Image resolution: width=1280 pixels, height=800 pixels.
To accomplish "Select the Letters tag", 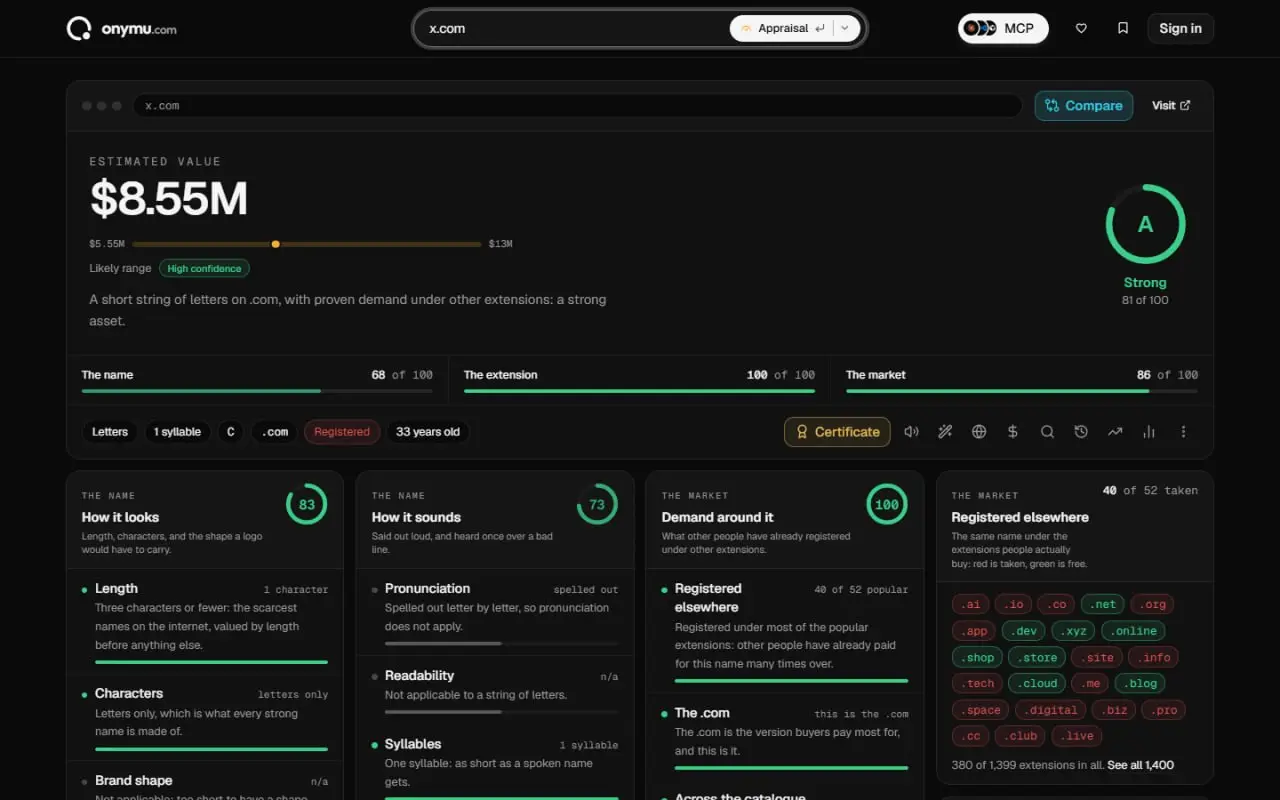I will click(110, 432).
